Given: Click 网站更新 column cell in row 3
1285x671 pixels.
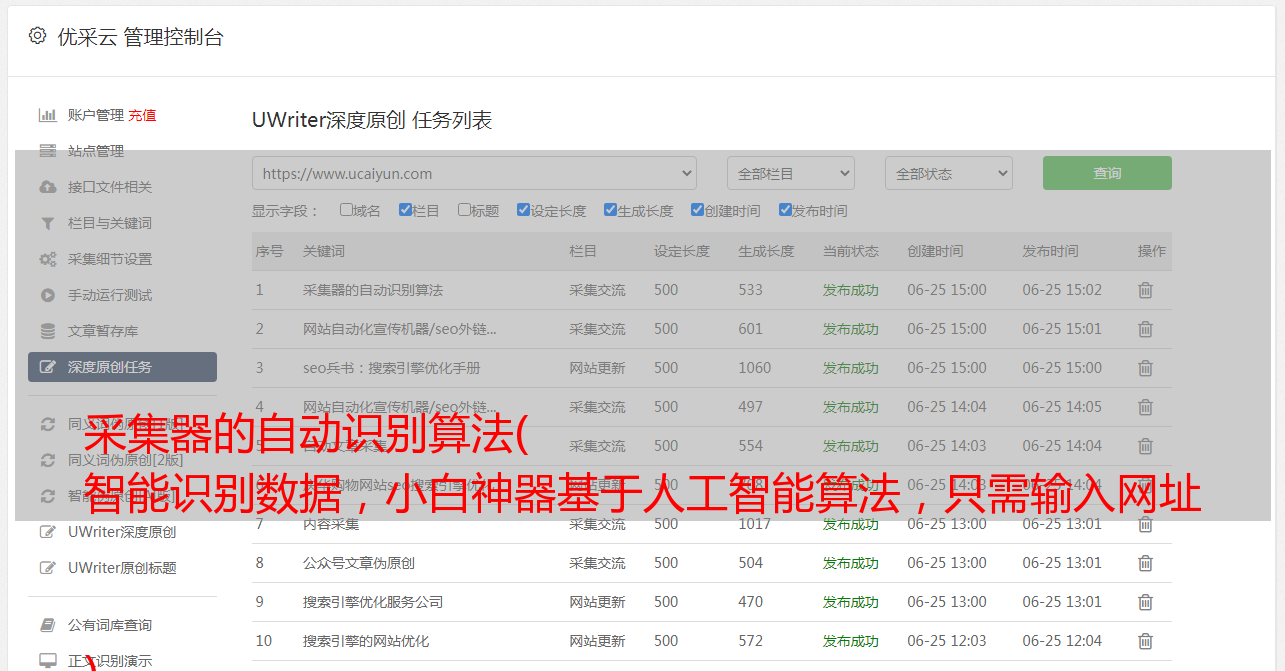Looking at the screenshot, I should pos(597,368).
